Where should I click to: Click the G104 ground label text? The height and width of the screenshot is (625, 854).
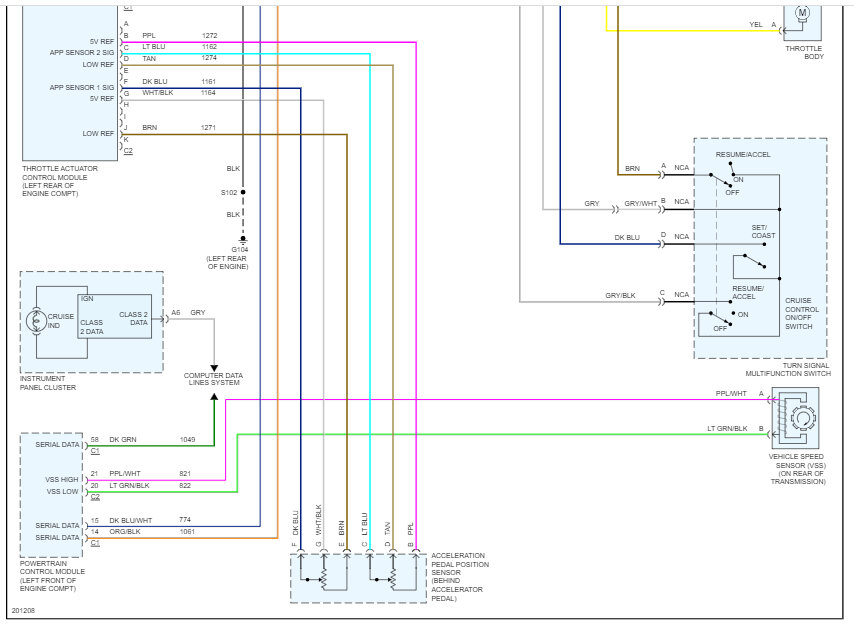240,249
